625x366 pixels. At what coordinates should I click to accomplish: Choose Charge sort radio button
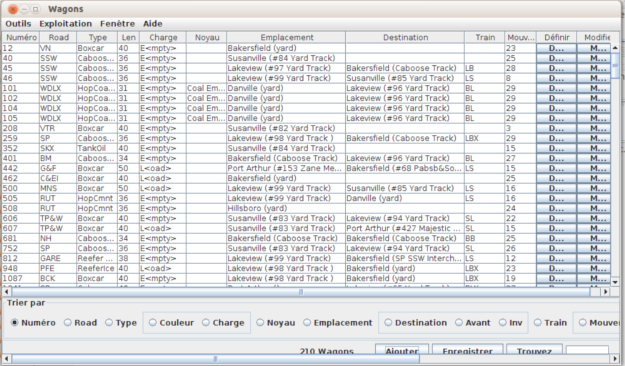(x=223, y=323)
